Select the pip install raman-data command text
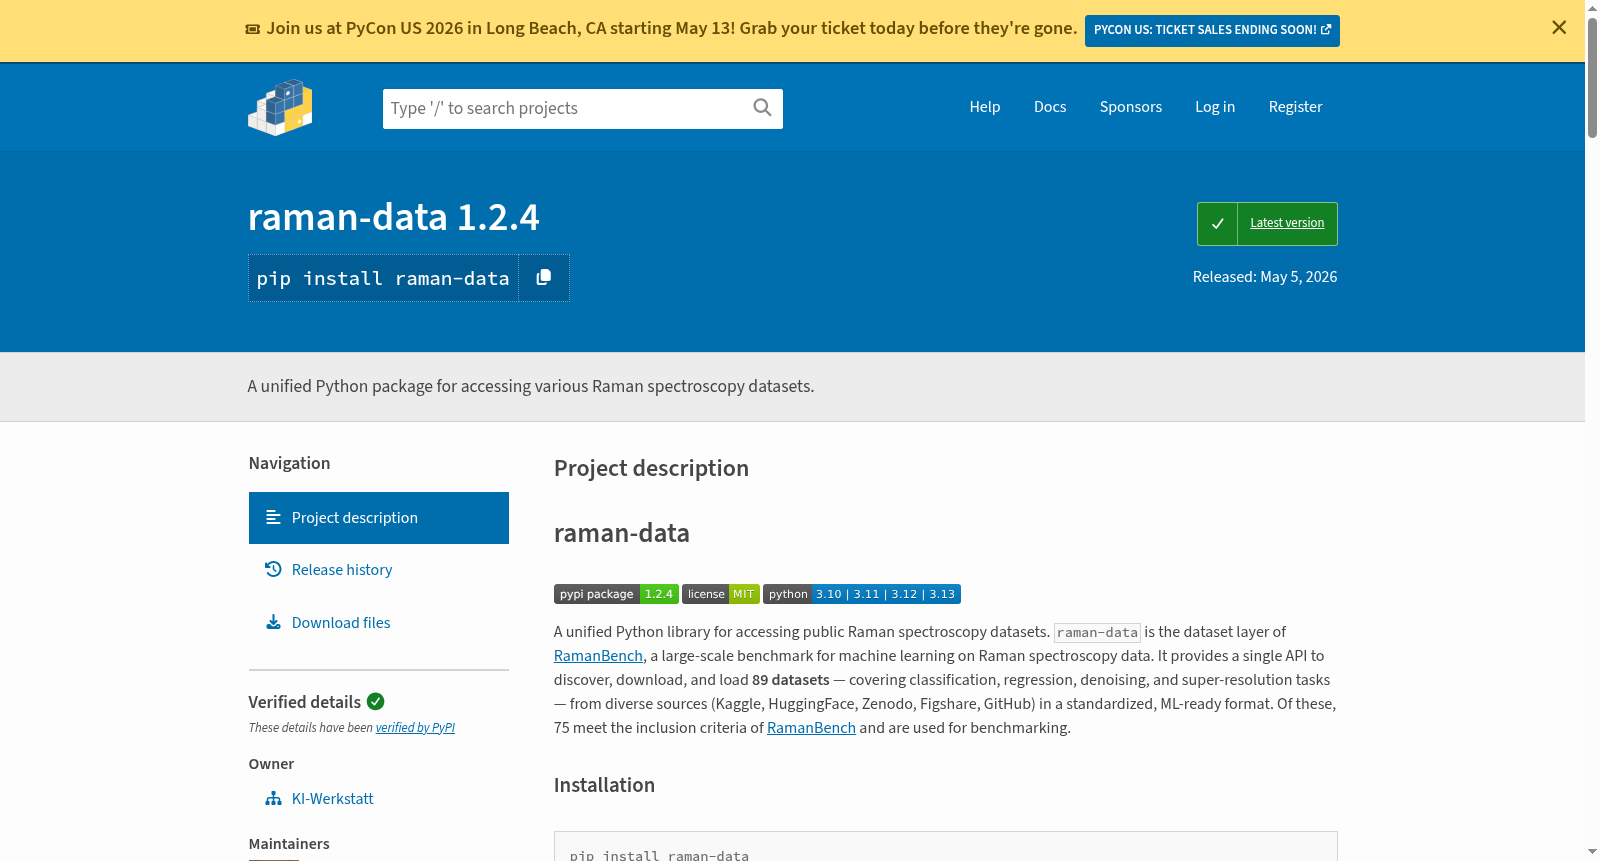Viewport: 1600px width, 861px height. click(383, 279)
